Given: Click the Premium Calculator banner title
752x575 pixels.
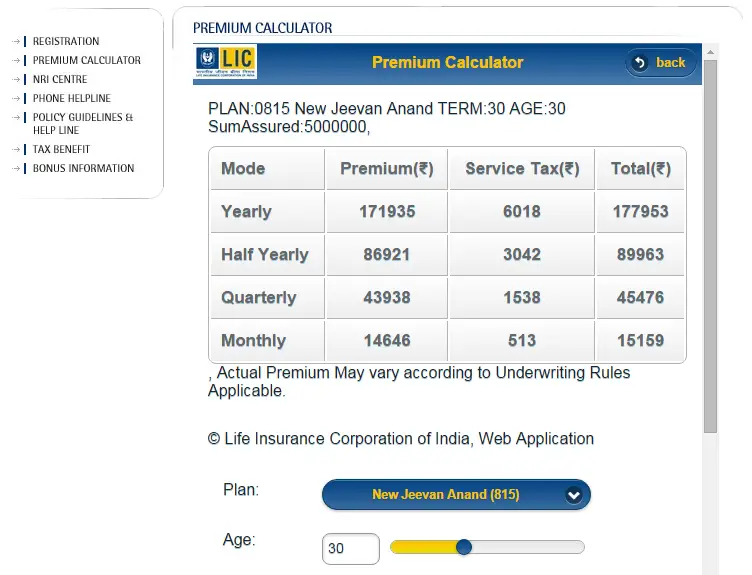Looking at the screenshot, I should [x=447, y=62].
